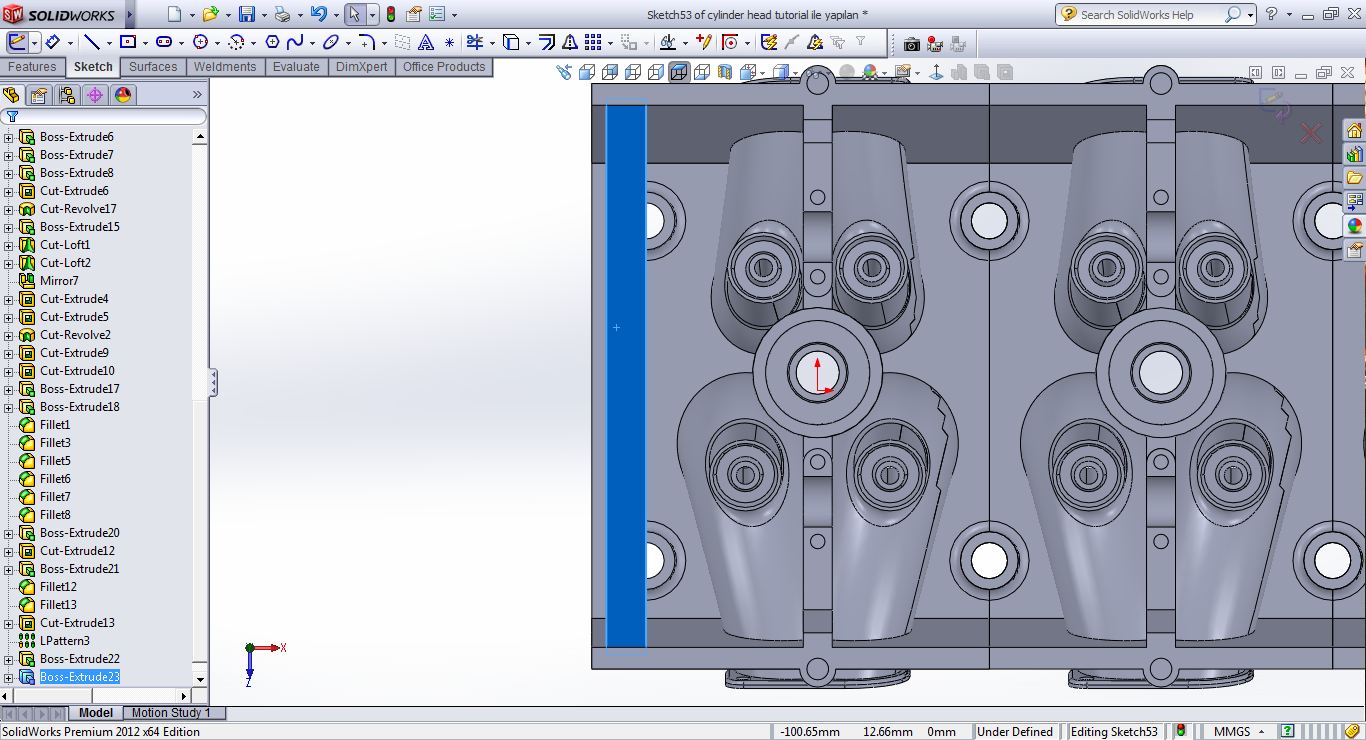1366x740 pixels.
Task: Toggle the Sketch edit button
Action: pos(17,42)
